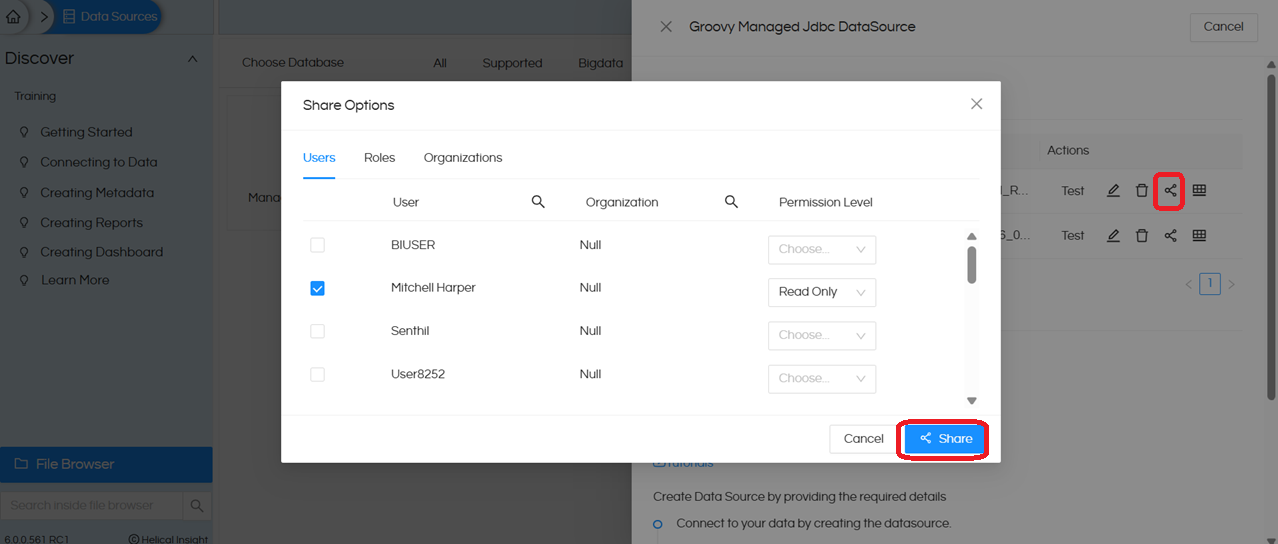
Task: Switch to the Roles tab
Action: [x=379, y=158]
